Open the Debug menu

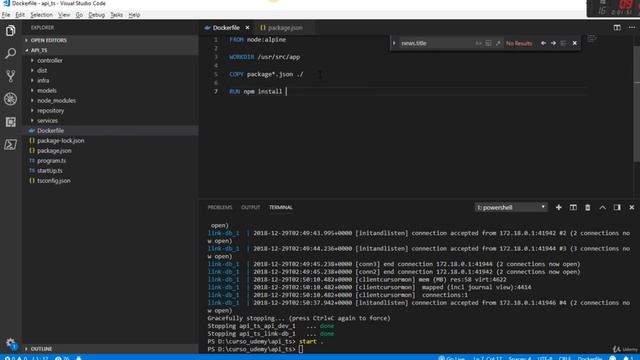click(x=96, y=15)
